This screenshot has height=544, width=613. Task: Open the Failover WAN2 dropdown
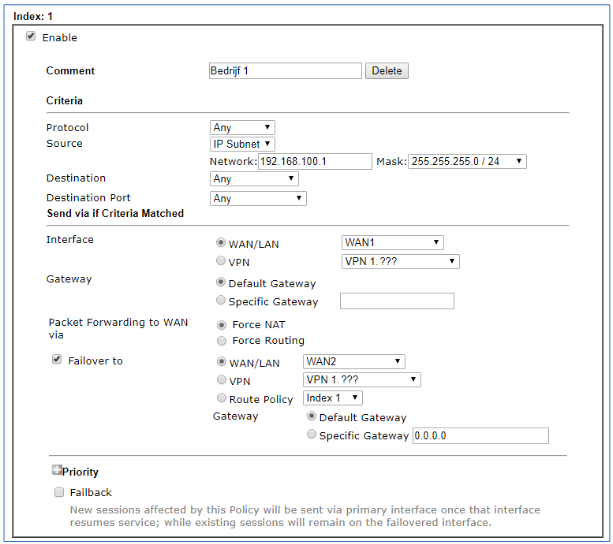pyautogui.click(x=354, y=361)
